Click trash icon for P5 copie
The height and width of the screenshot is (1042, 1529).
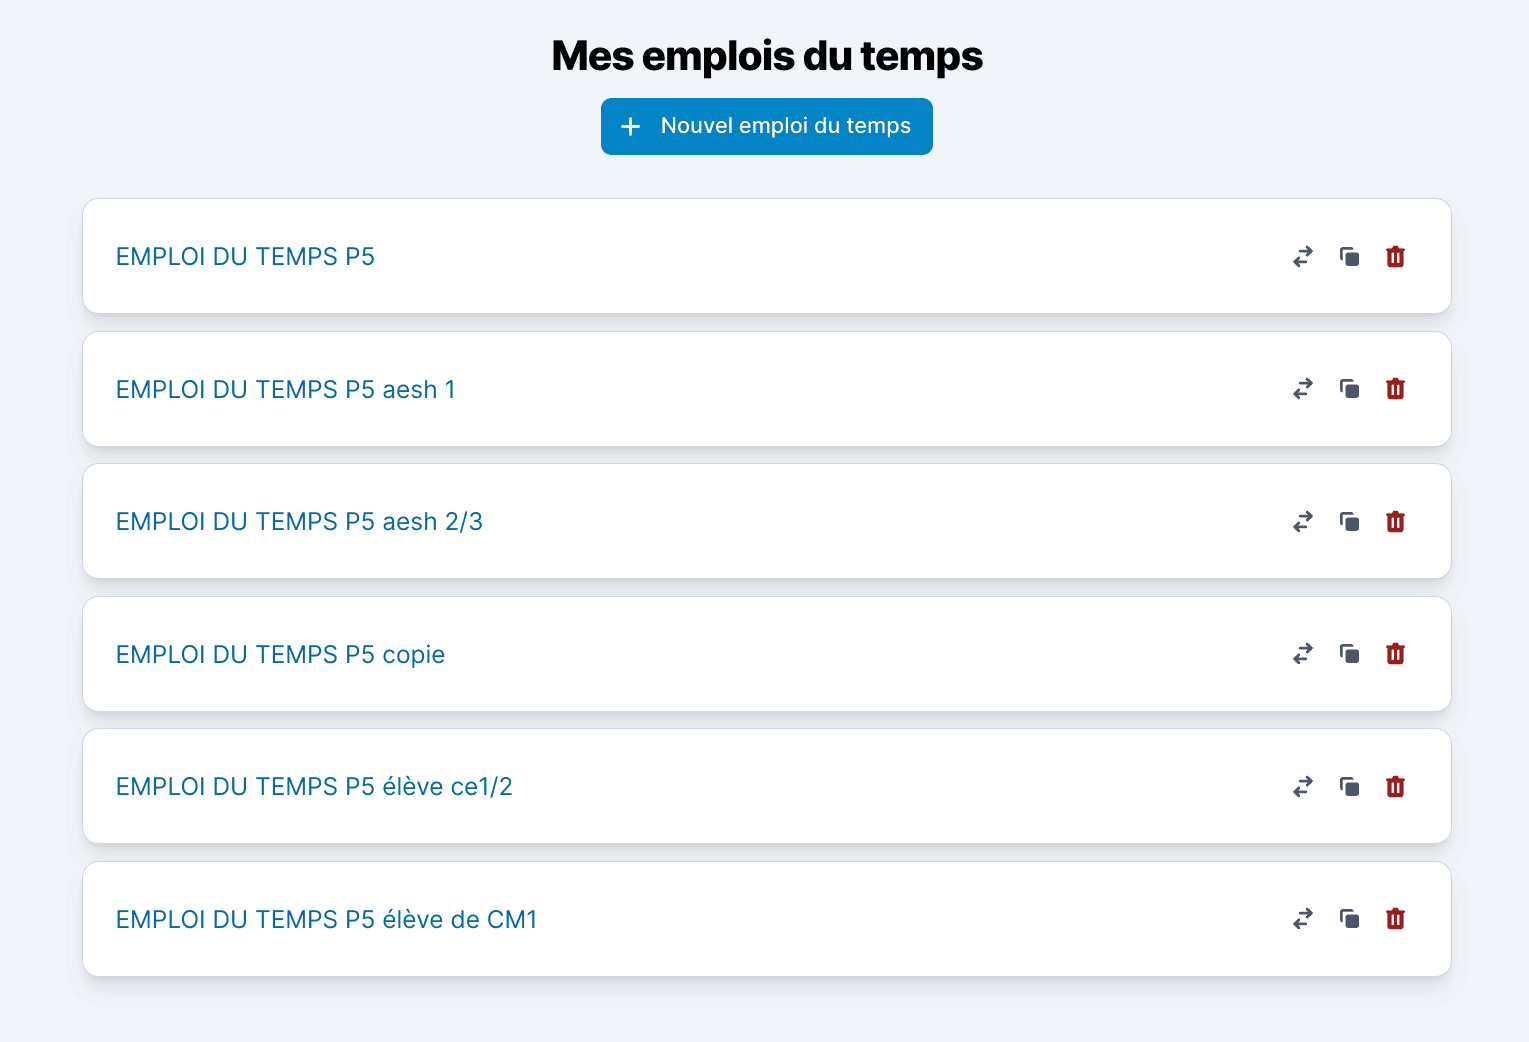1395,654
